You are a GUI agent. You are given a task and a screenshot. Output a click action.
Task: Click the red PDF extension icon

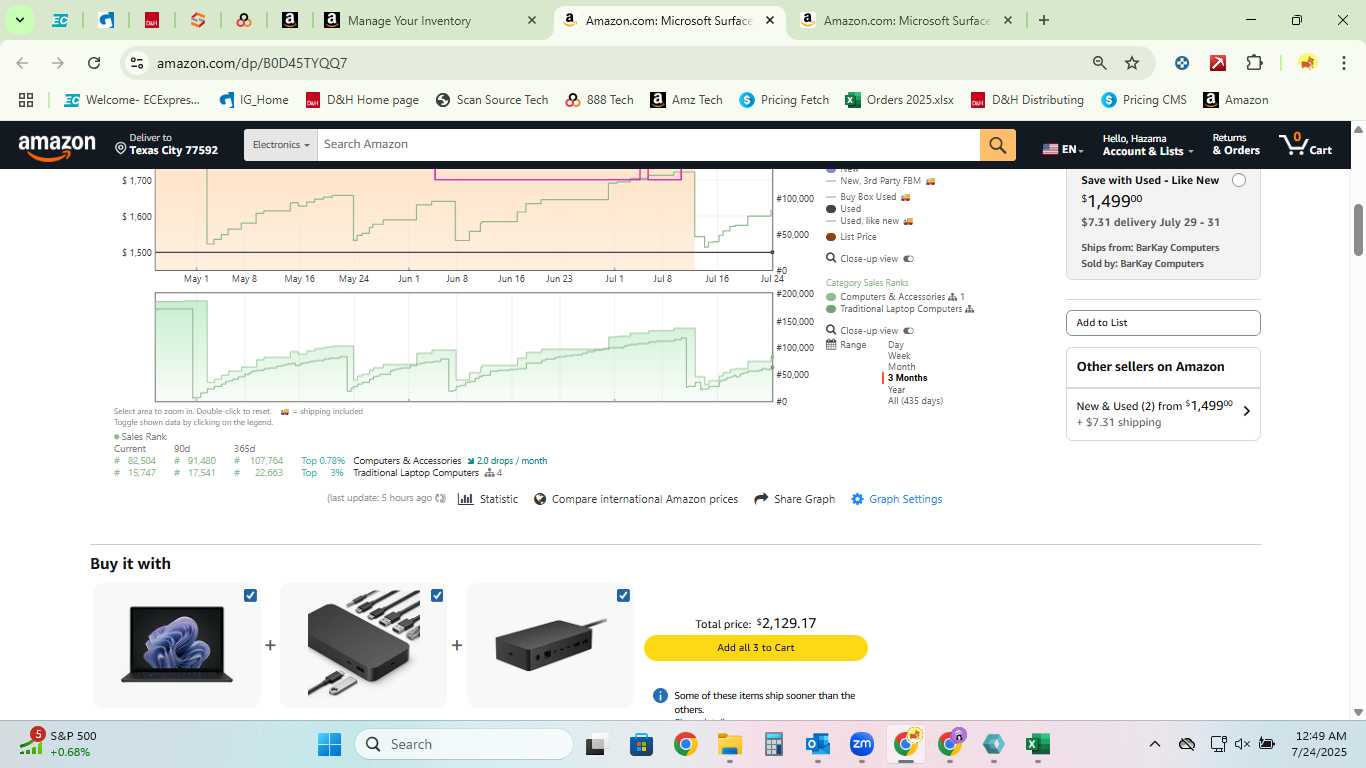[x=1218, y=63]
